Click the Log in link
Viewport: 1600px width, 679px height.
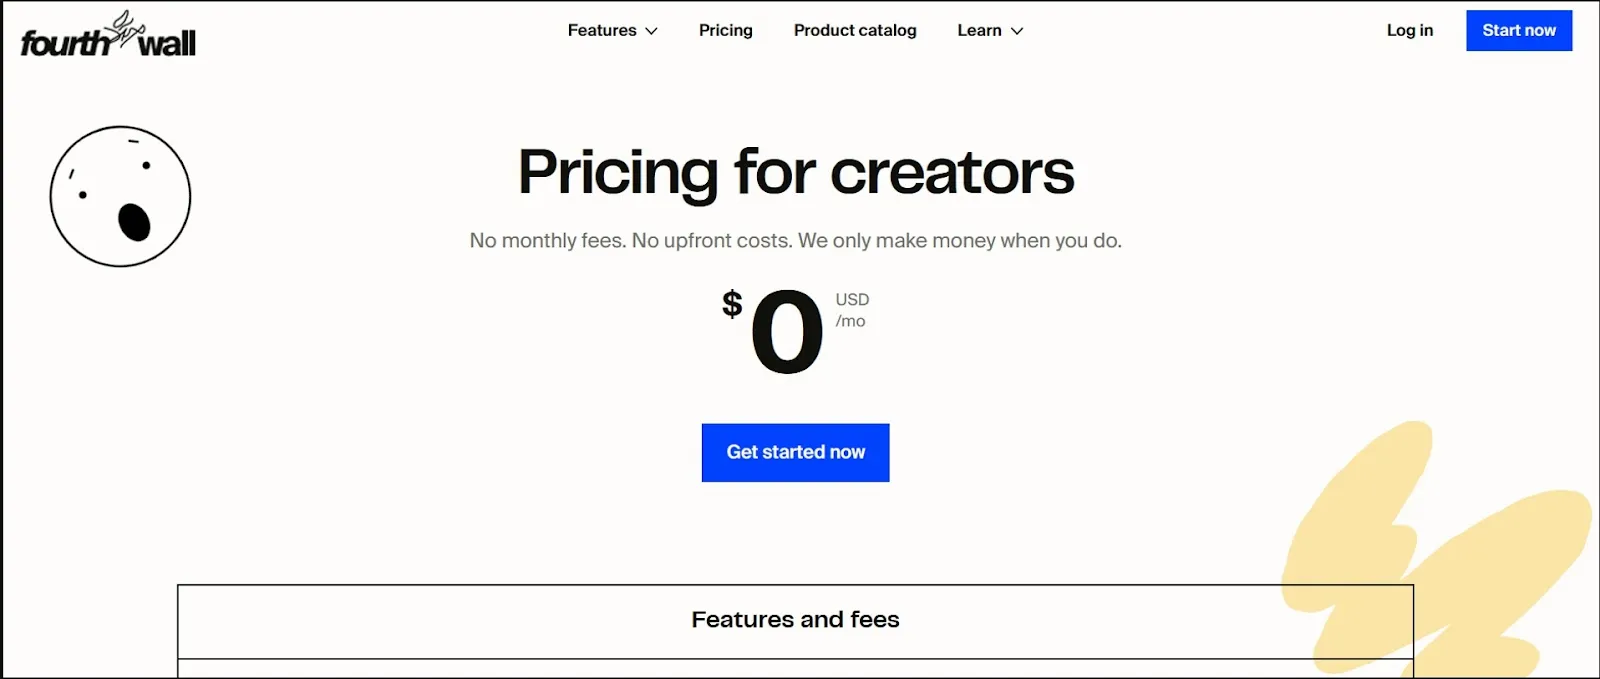pos(1409,31)
